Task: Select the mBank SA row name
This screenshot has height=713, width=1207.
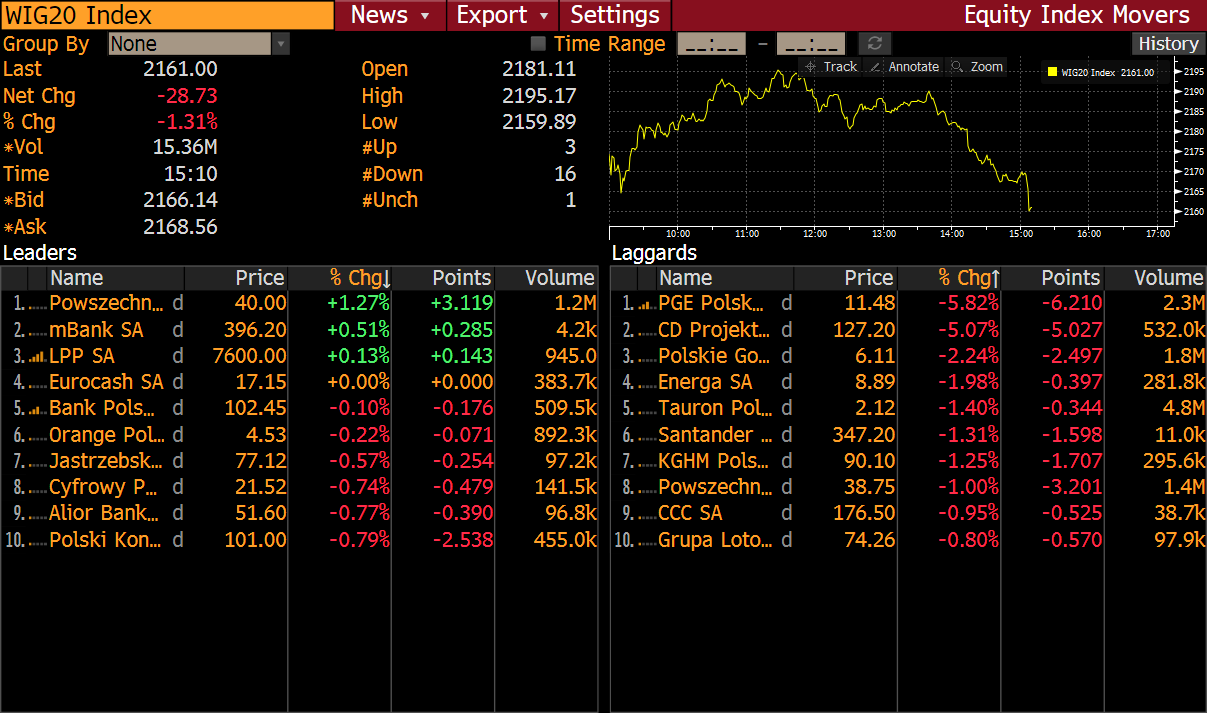Action: (x=96, y=330)
